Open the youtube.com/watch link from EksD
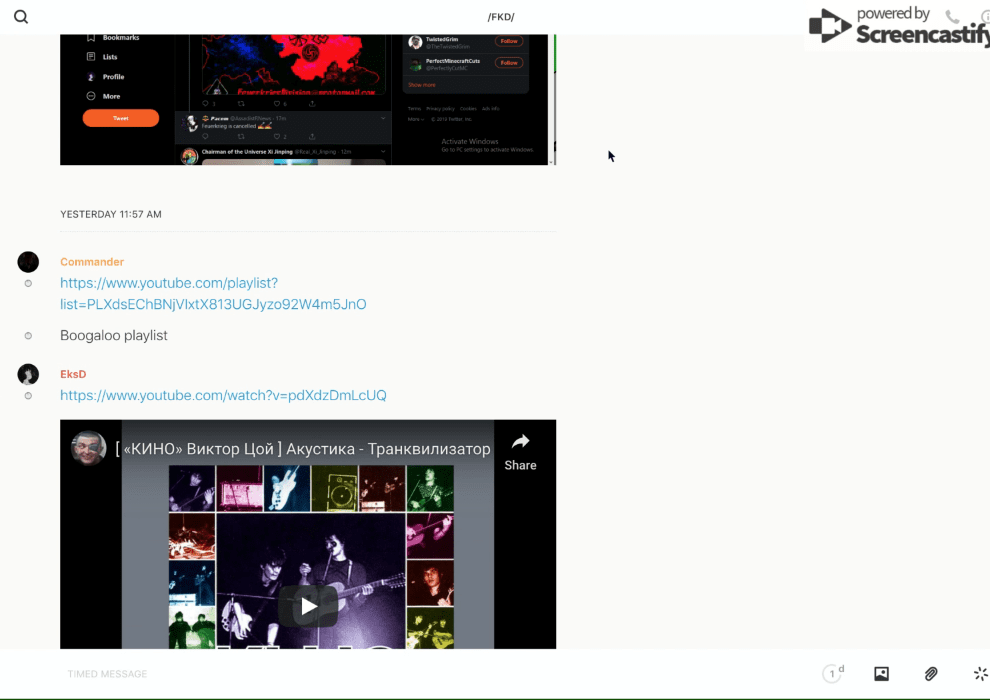Screen dimensions: 990x700 pyautogui.click(x=223, y=395)
